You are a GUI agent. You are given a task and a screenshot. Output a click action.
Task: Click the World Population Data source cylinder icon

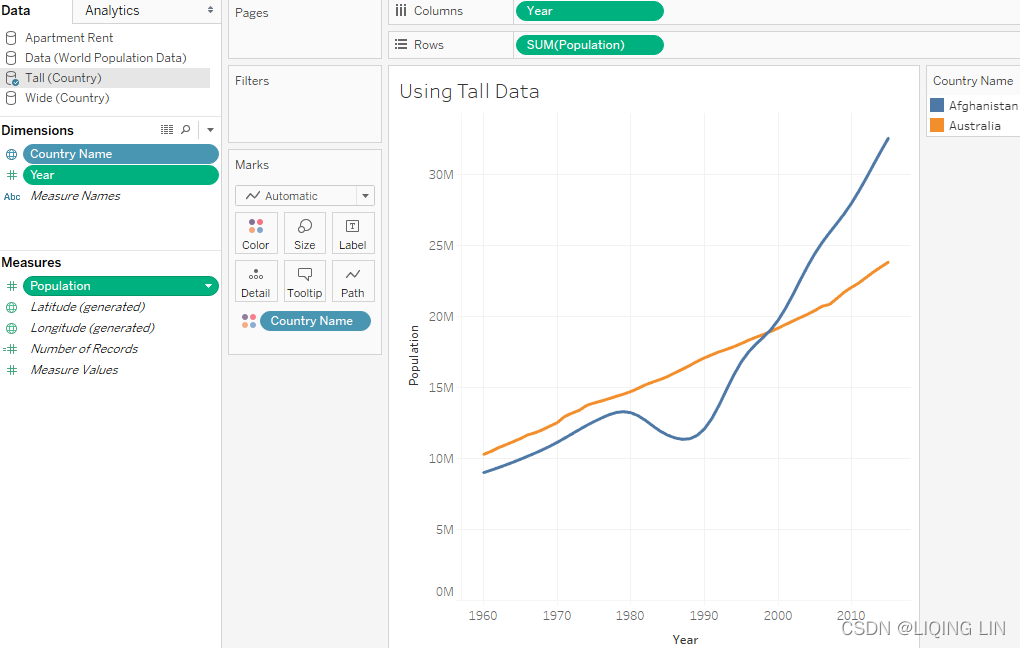[11, 58]
